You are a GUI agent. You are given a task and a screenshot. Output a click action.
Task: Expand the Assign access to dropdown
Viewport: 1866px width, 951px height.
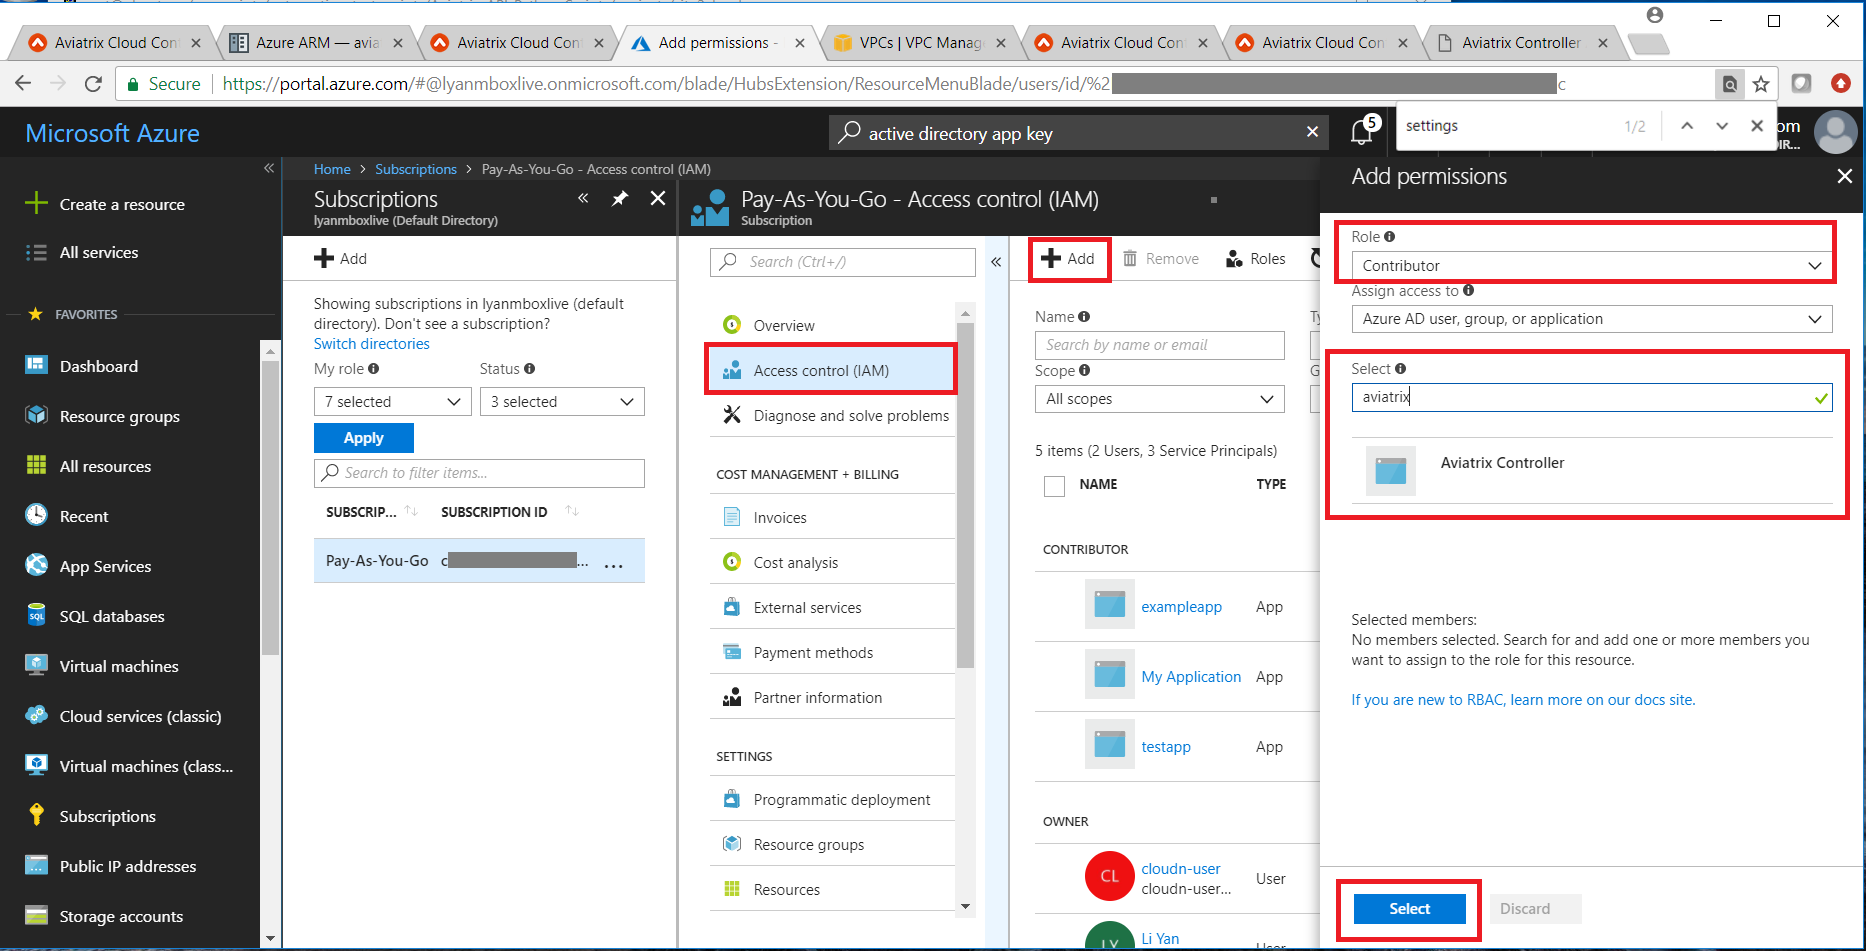[1591, 318]
